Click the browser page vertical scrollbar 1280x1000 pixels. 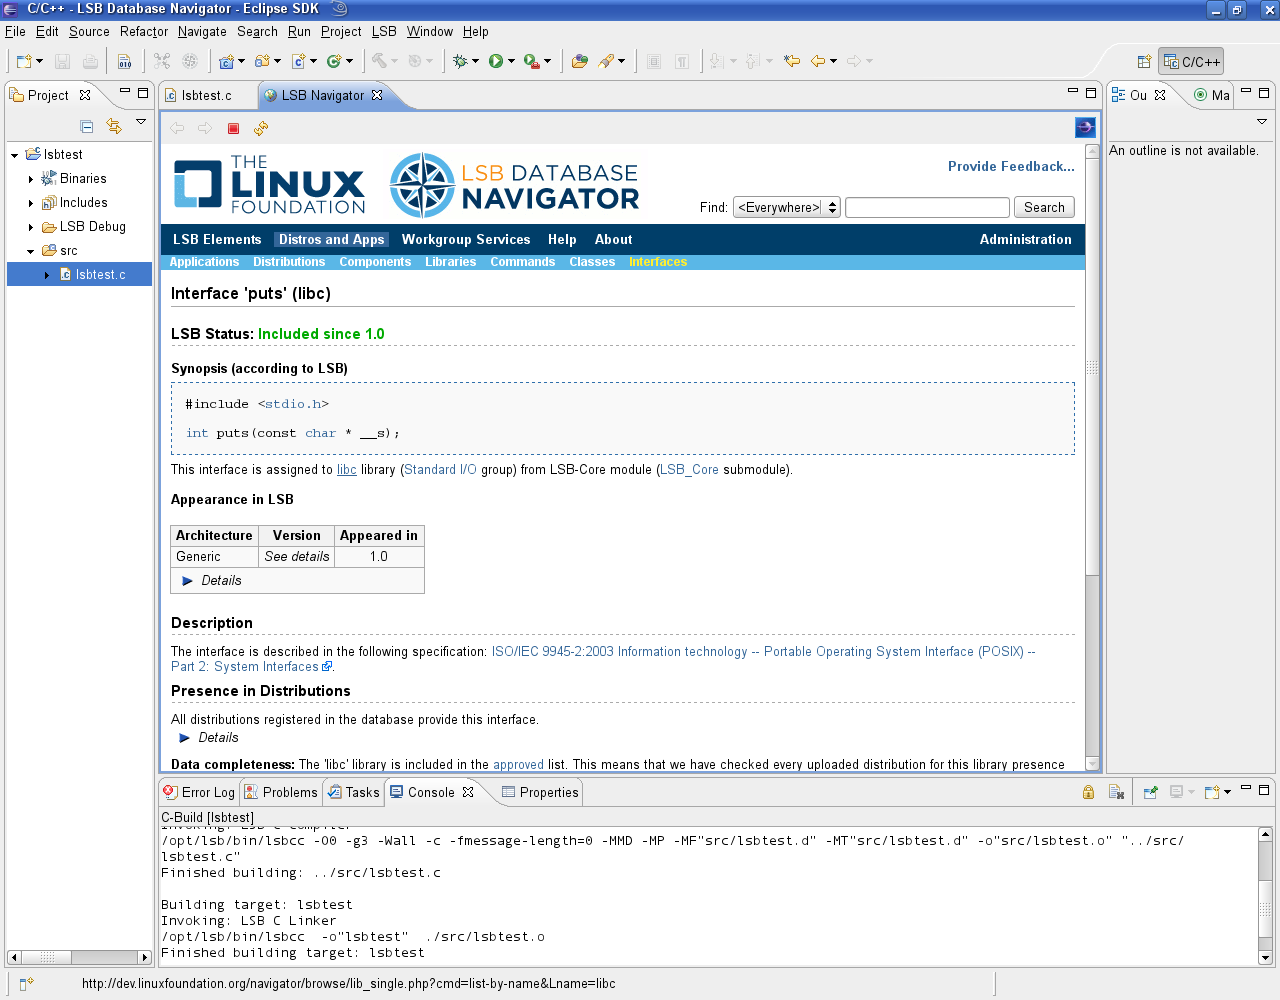tap(1092, 460)
